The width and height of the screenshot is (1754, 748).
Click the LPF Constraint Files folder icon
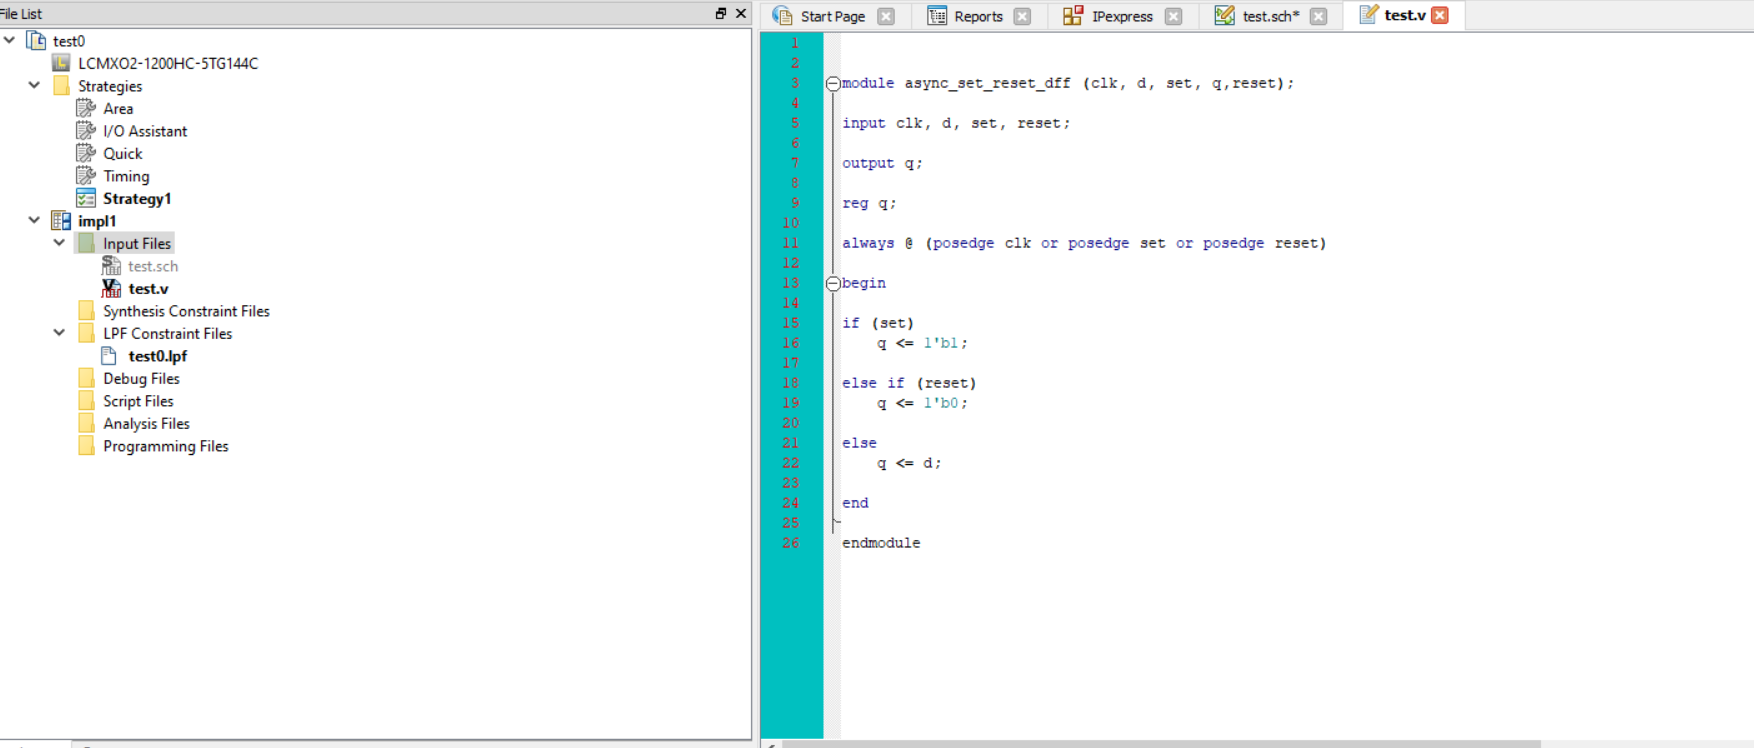(x=87, y=333)
